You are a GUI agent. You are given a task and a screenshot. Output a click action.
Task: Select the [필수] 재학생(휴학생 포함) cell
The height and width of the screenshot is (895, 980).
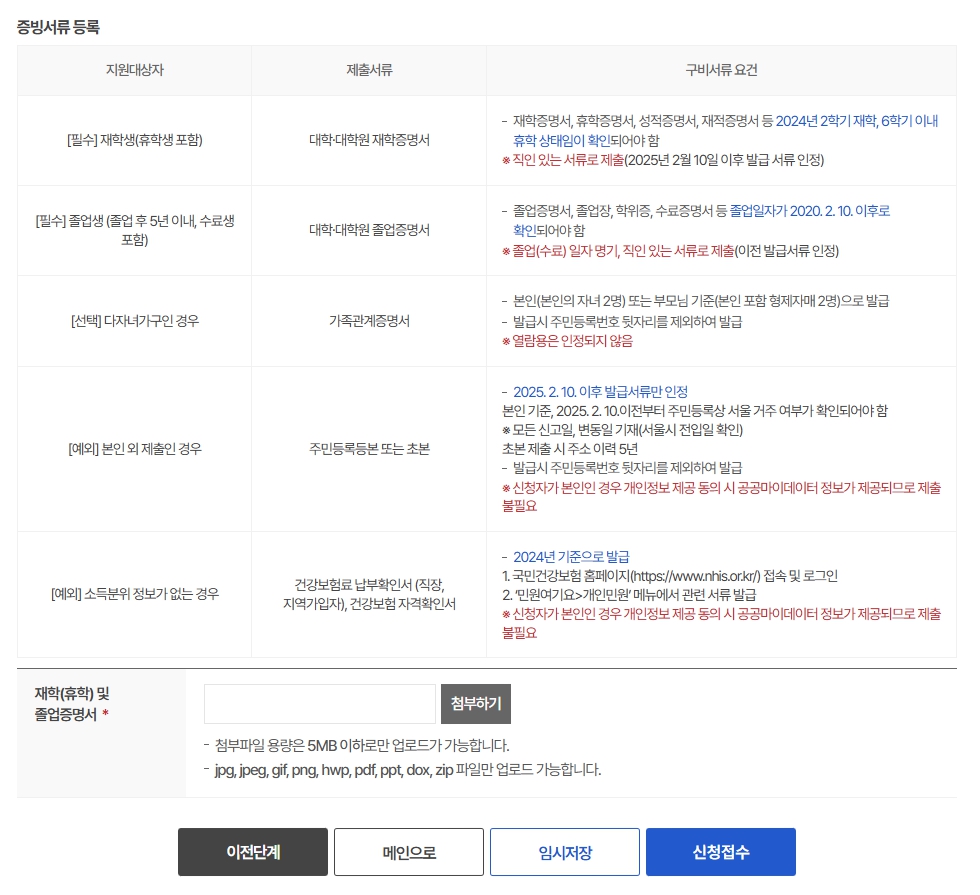[134, 140]
